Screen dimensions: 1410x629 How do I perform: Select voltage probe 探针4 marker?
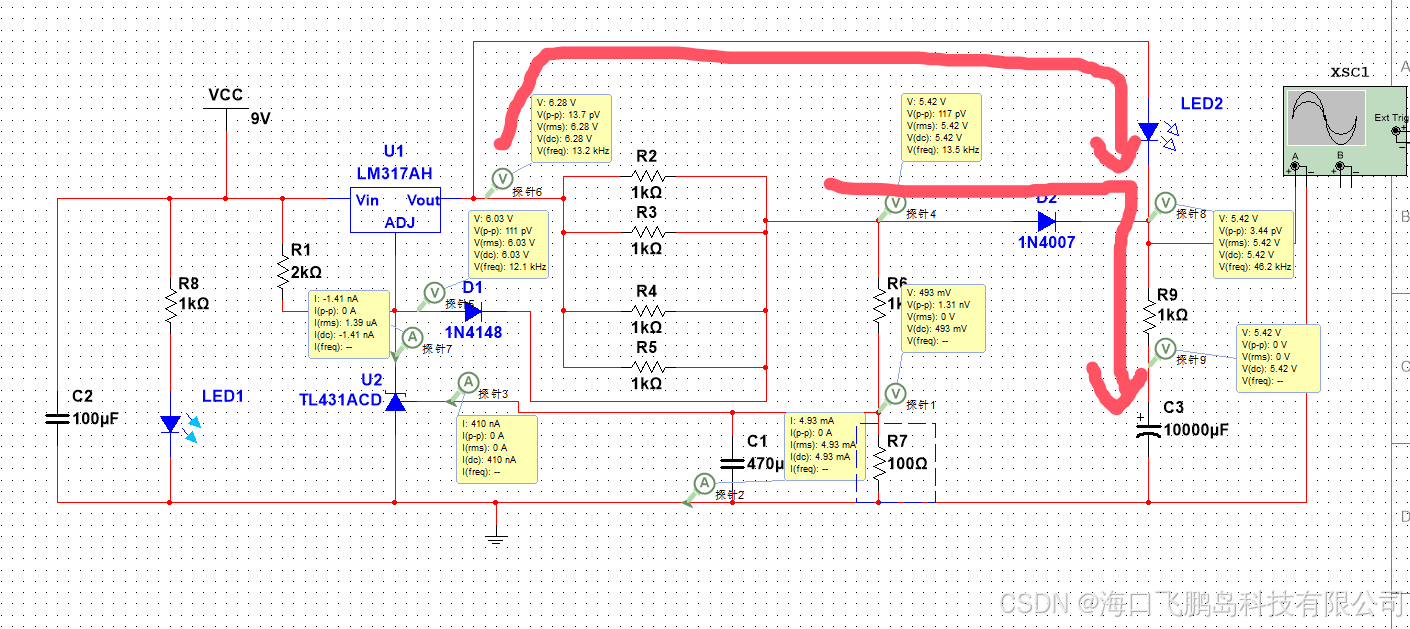click(895, 203)
